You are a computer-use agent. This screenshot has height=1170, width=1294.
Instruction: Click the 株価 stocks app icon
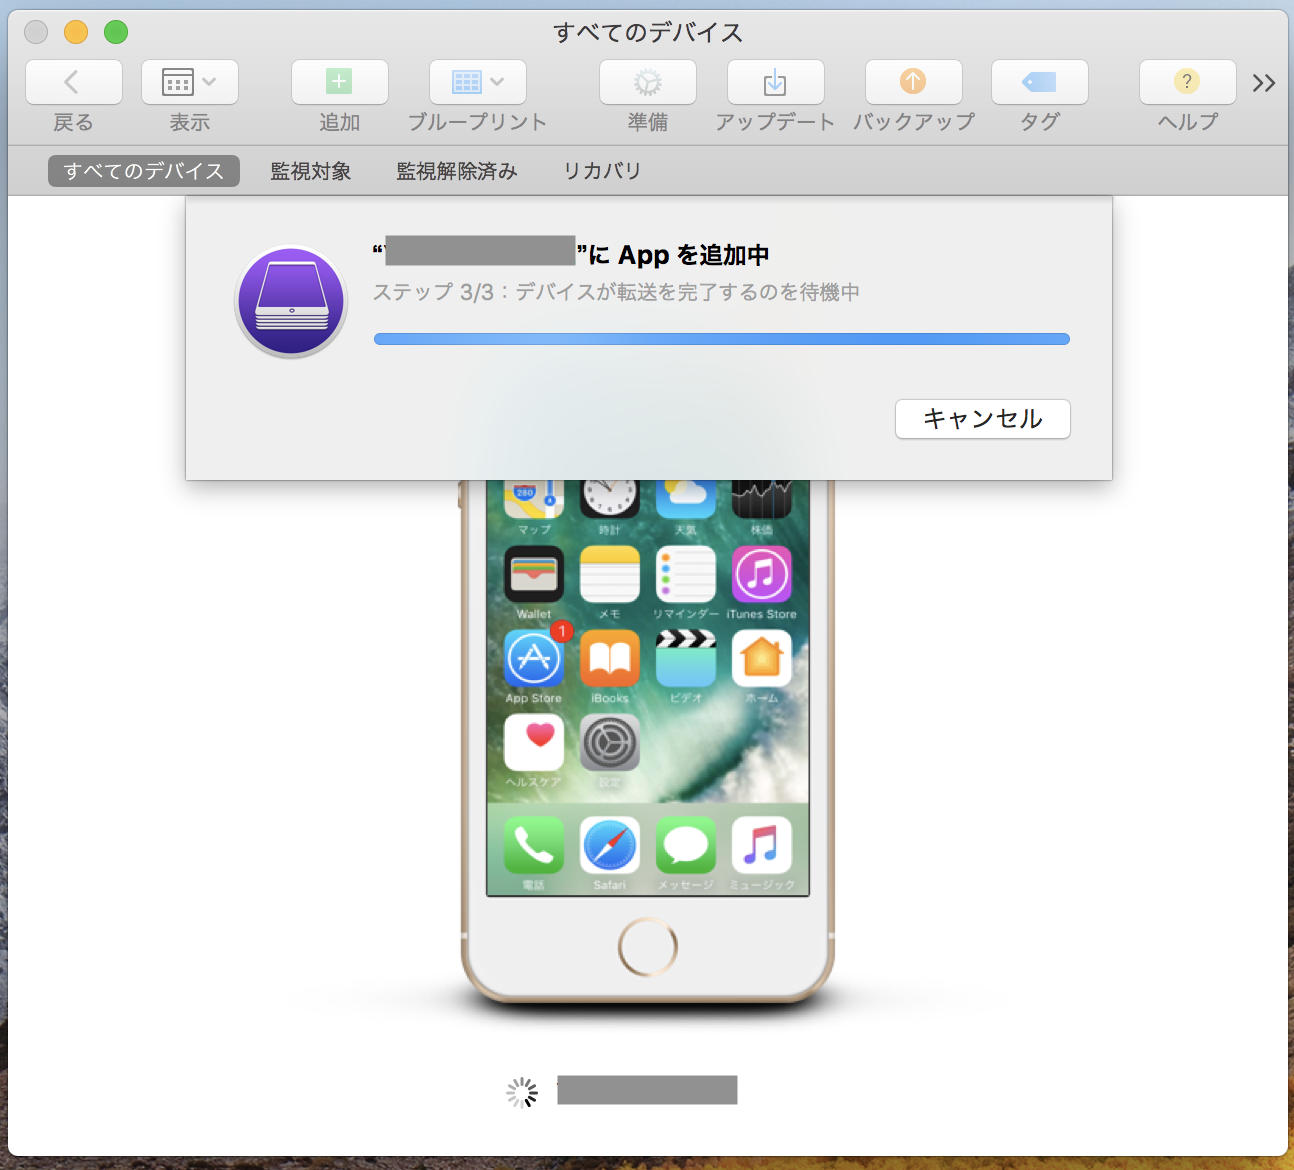(x=762, y=498)
